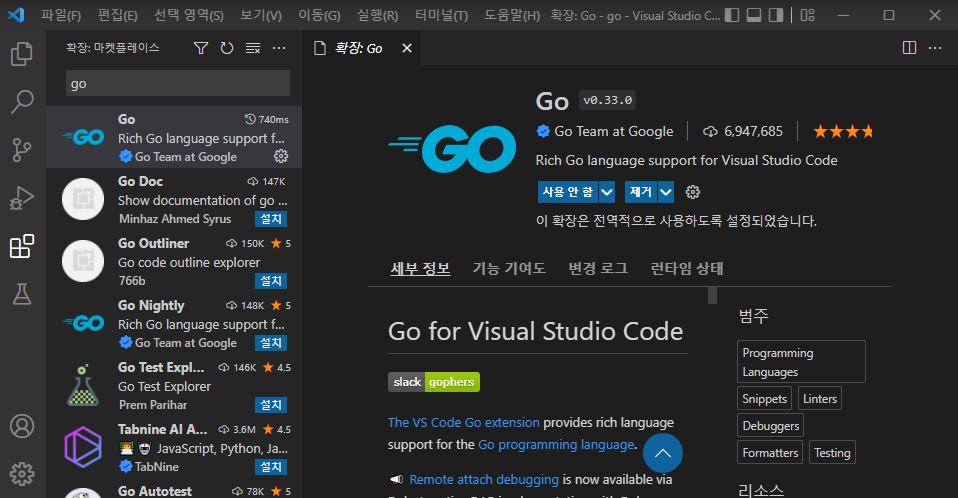The height and width of the screenshot is (498, 958).
Task: Switch to the 변경 로그 tab
Action: pyautogui.click(x=598, y=268)
